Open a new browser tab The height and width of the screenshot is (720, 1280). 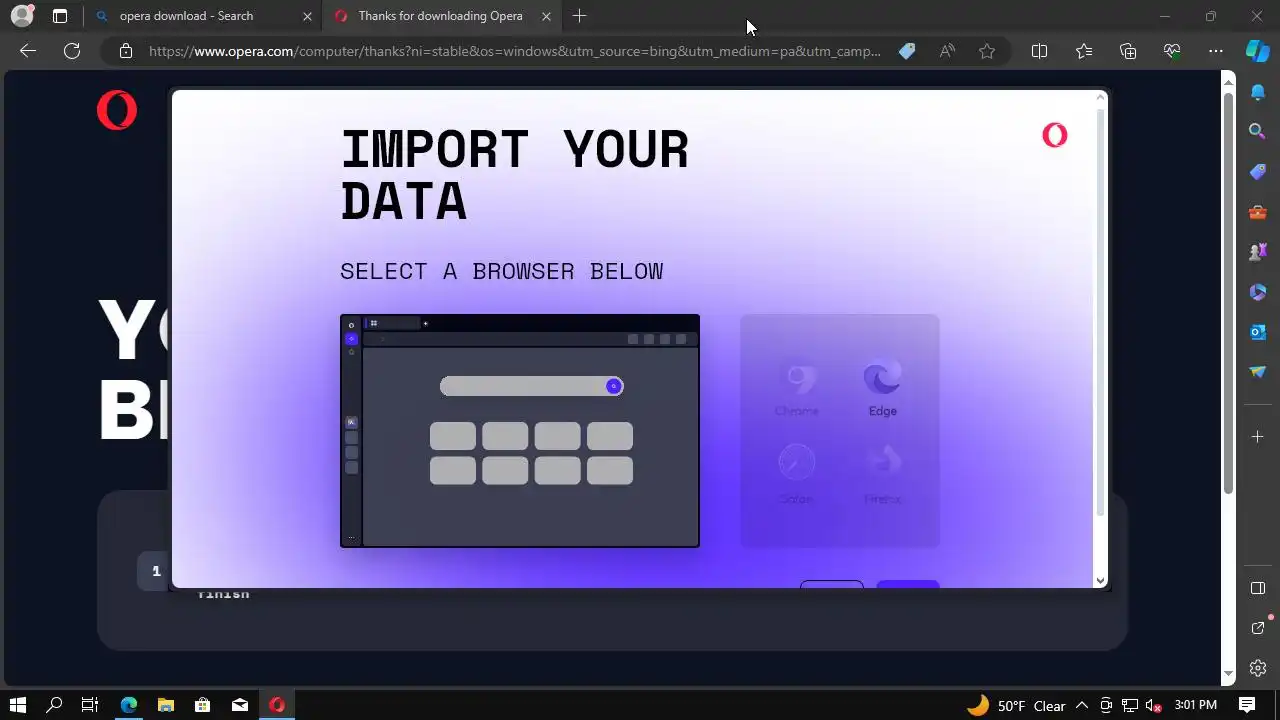579,16
